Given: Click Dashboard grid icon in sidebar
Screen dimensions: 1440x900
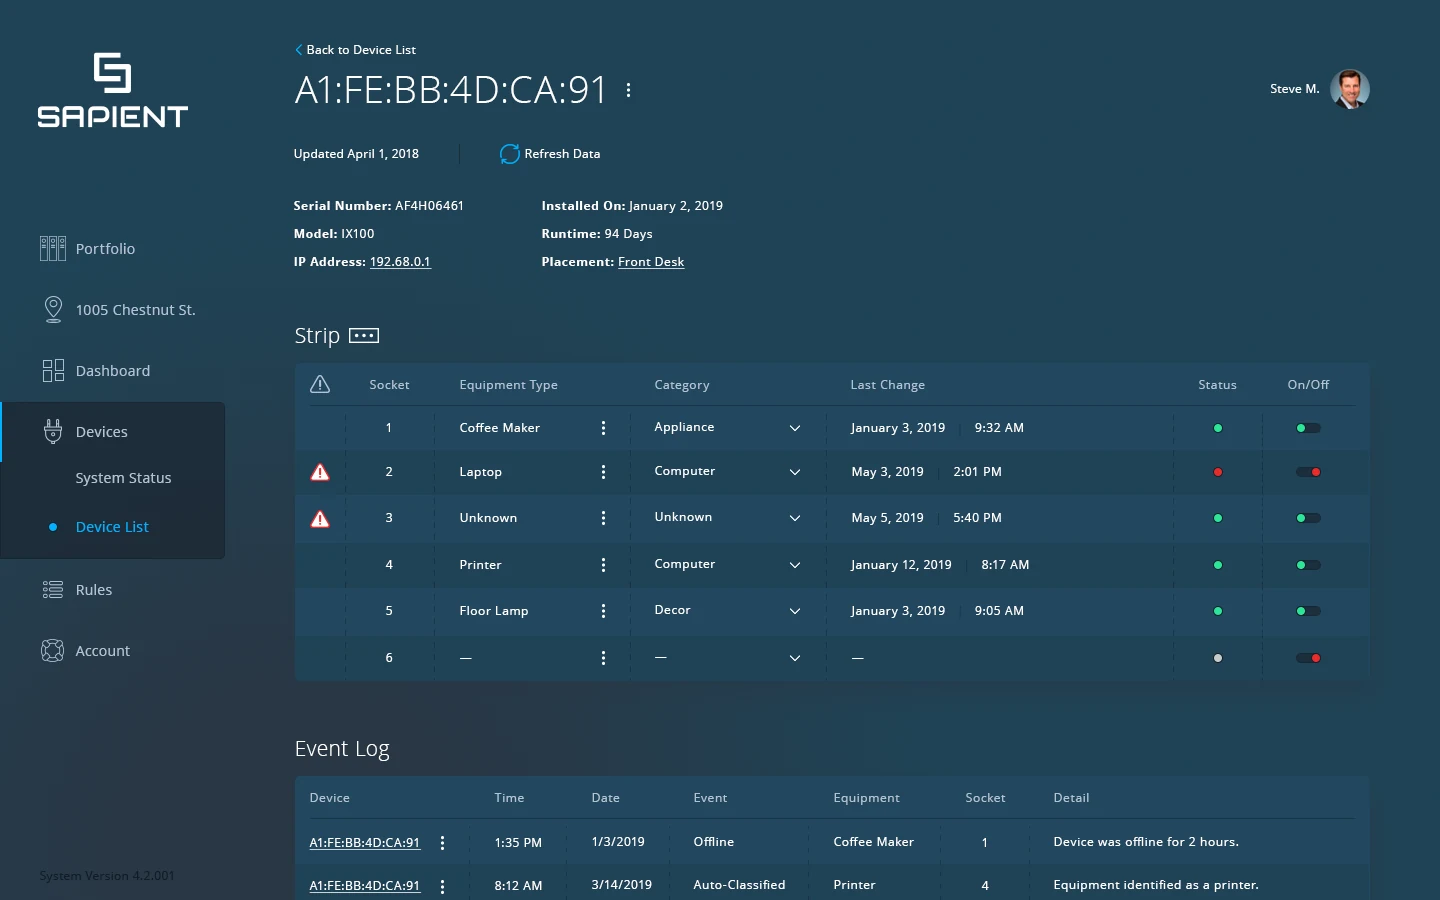Looking at the screenshot, I should [x=53, y=371].
